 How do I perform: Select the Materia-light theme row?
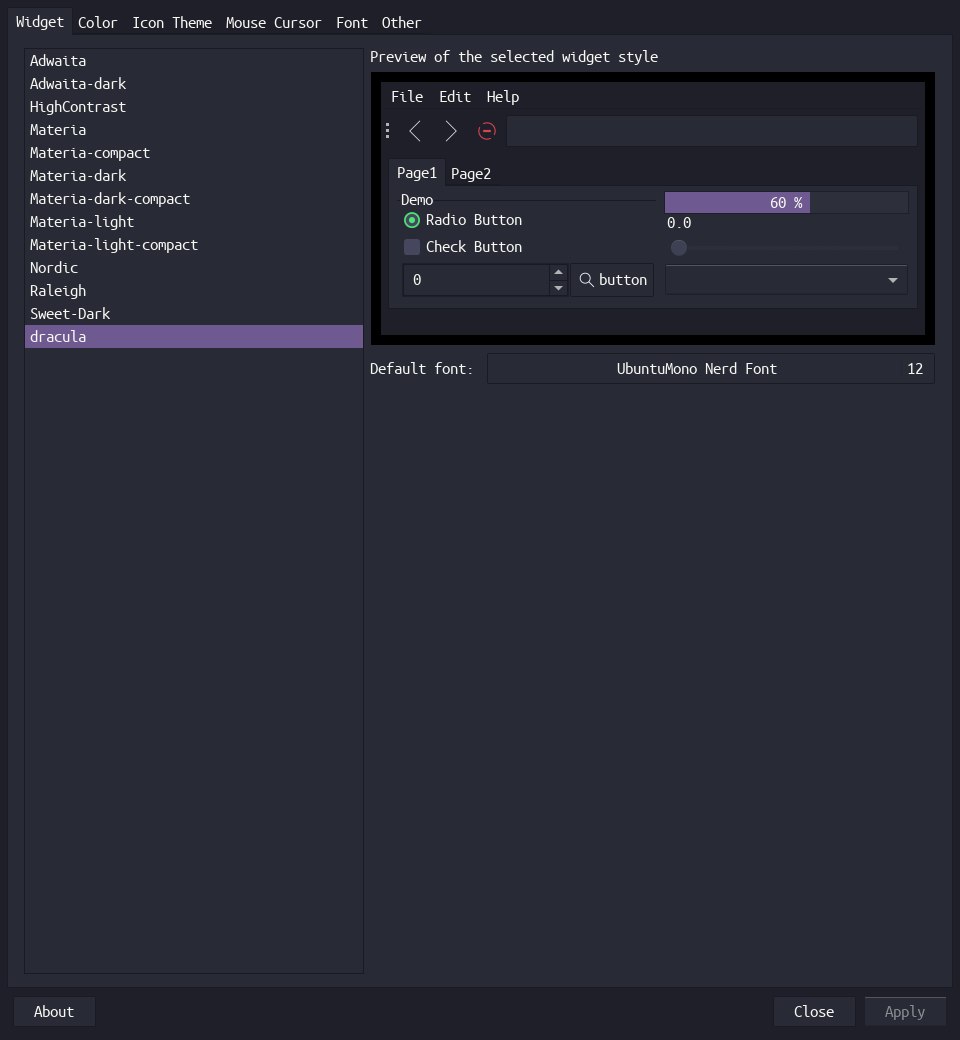tap(194, 222)
